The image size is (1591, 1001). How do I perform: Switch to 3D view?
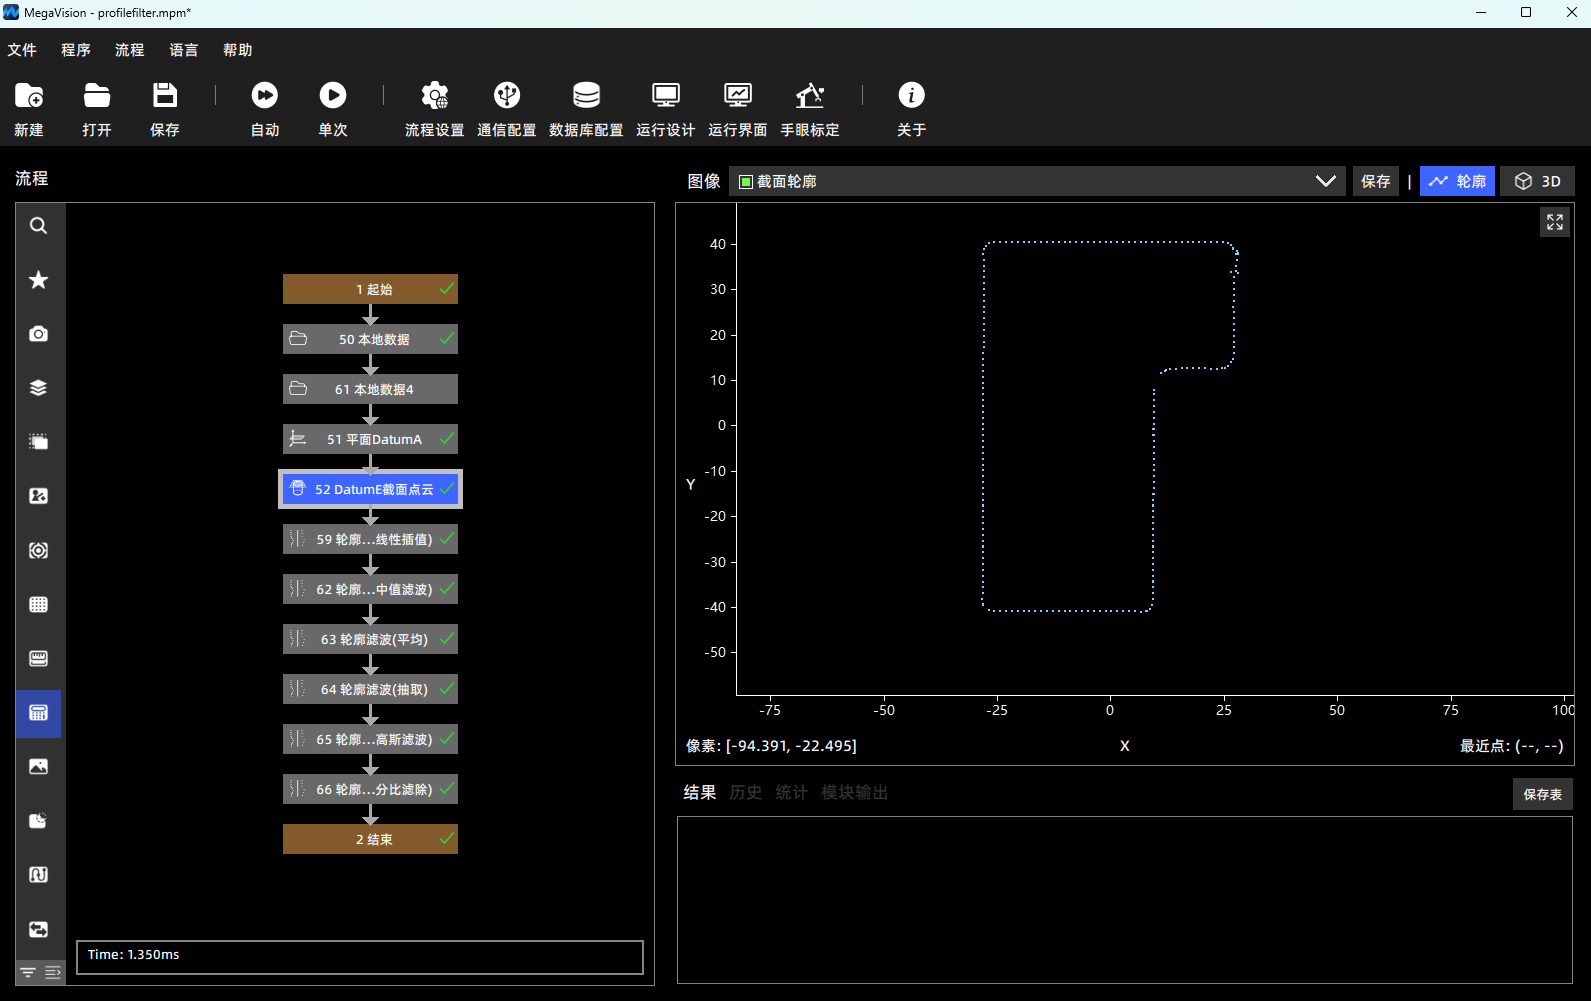1538,181
